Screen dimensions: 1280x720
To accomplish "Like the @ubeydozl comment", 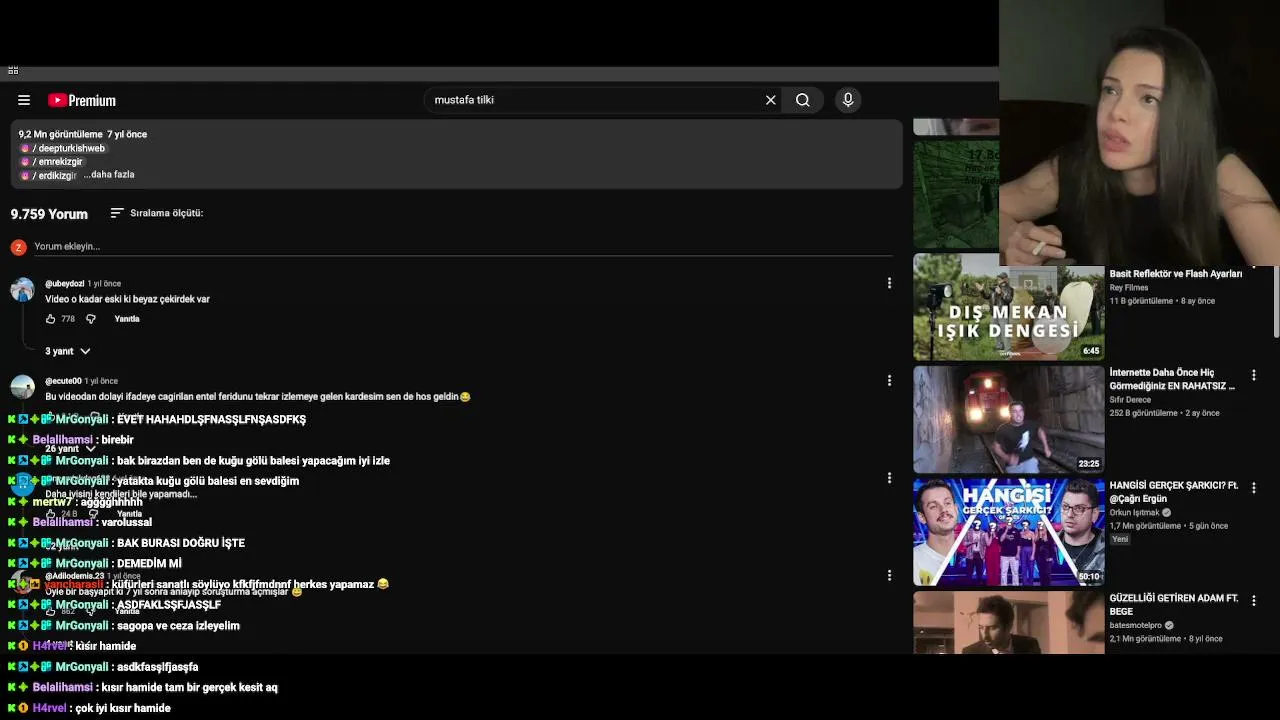I will click(50, 319).
